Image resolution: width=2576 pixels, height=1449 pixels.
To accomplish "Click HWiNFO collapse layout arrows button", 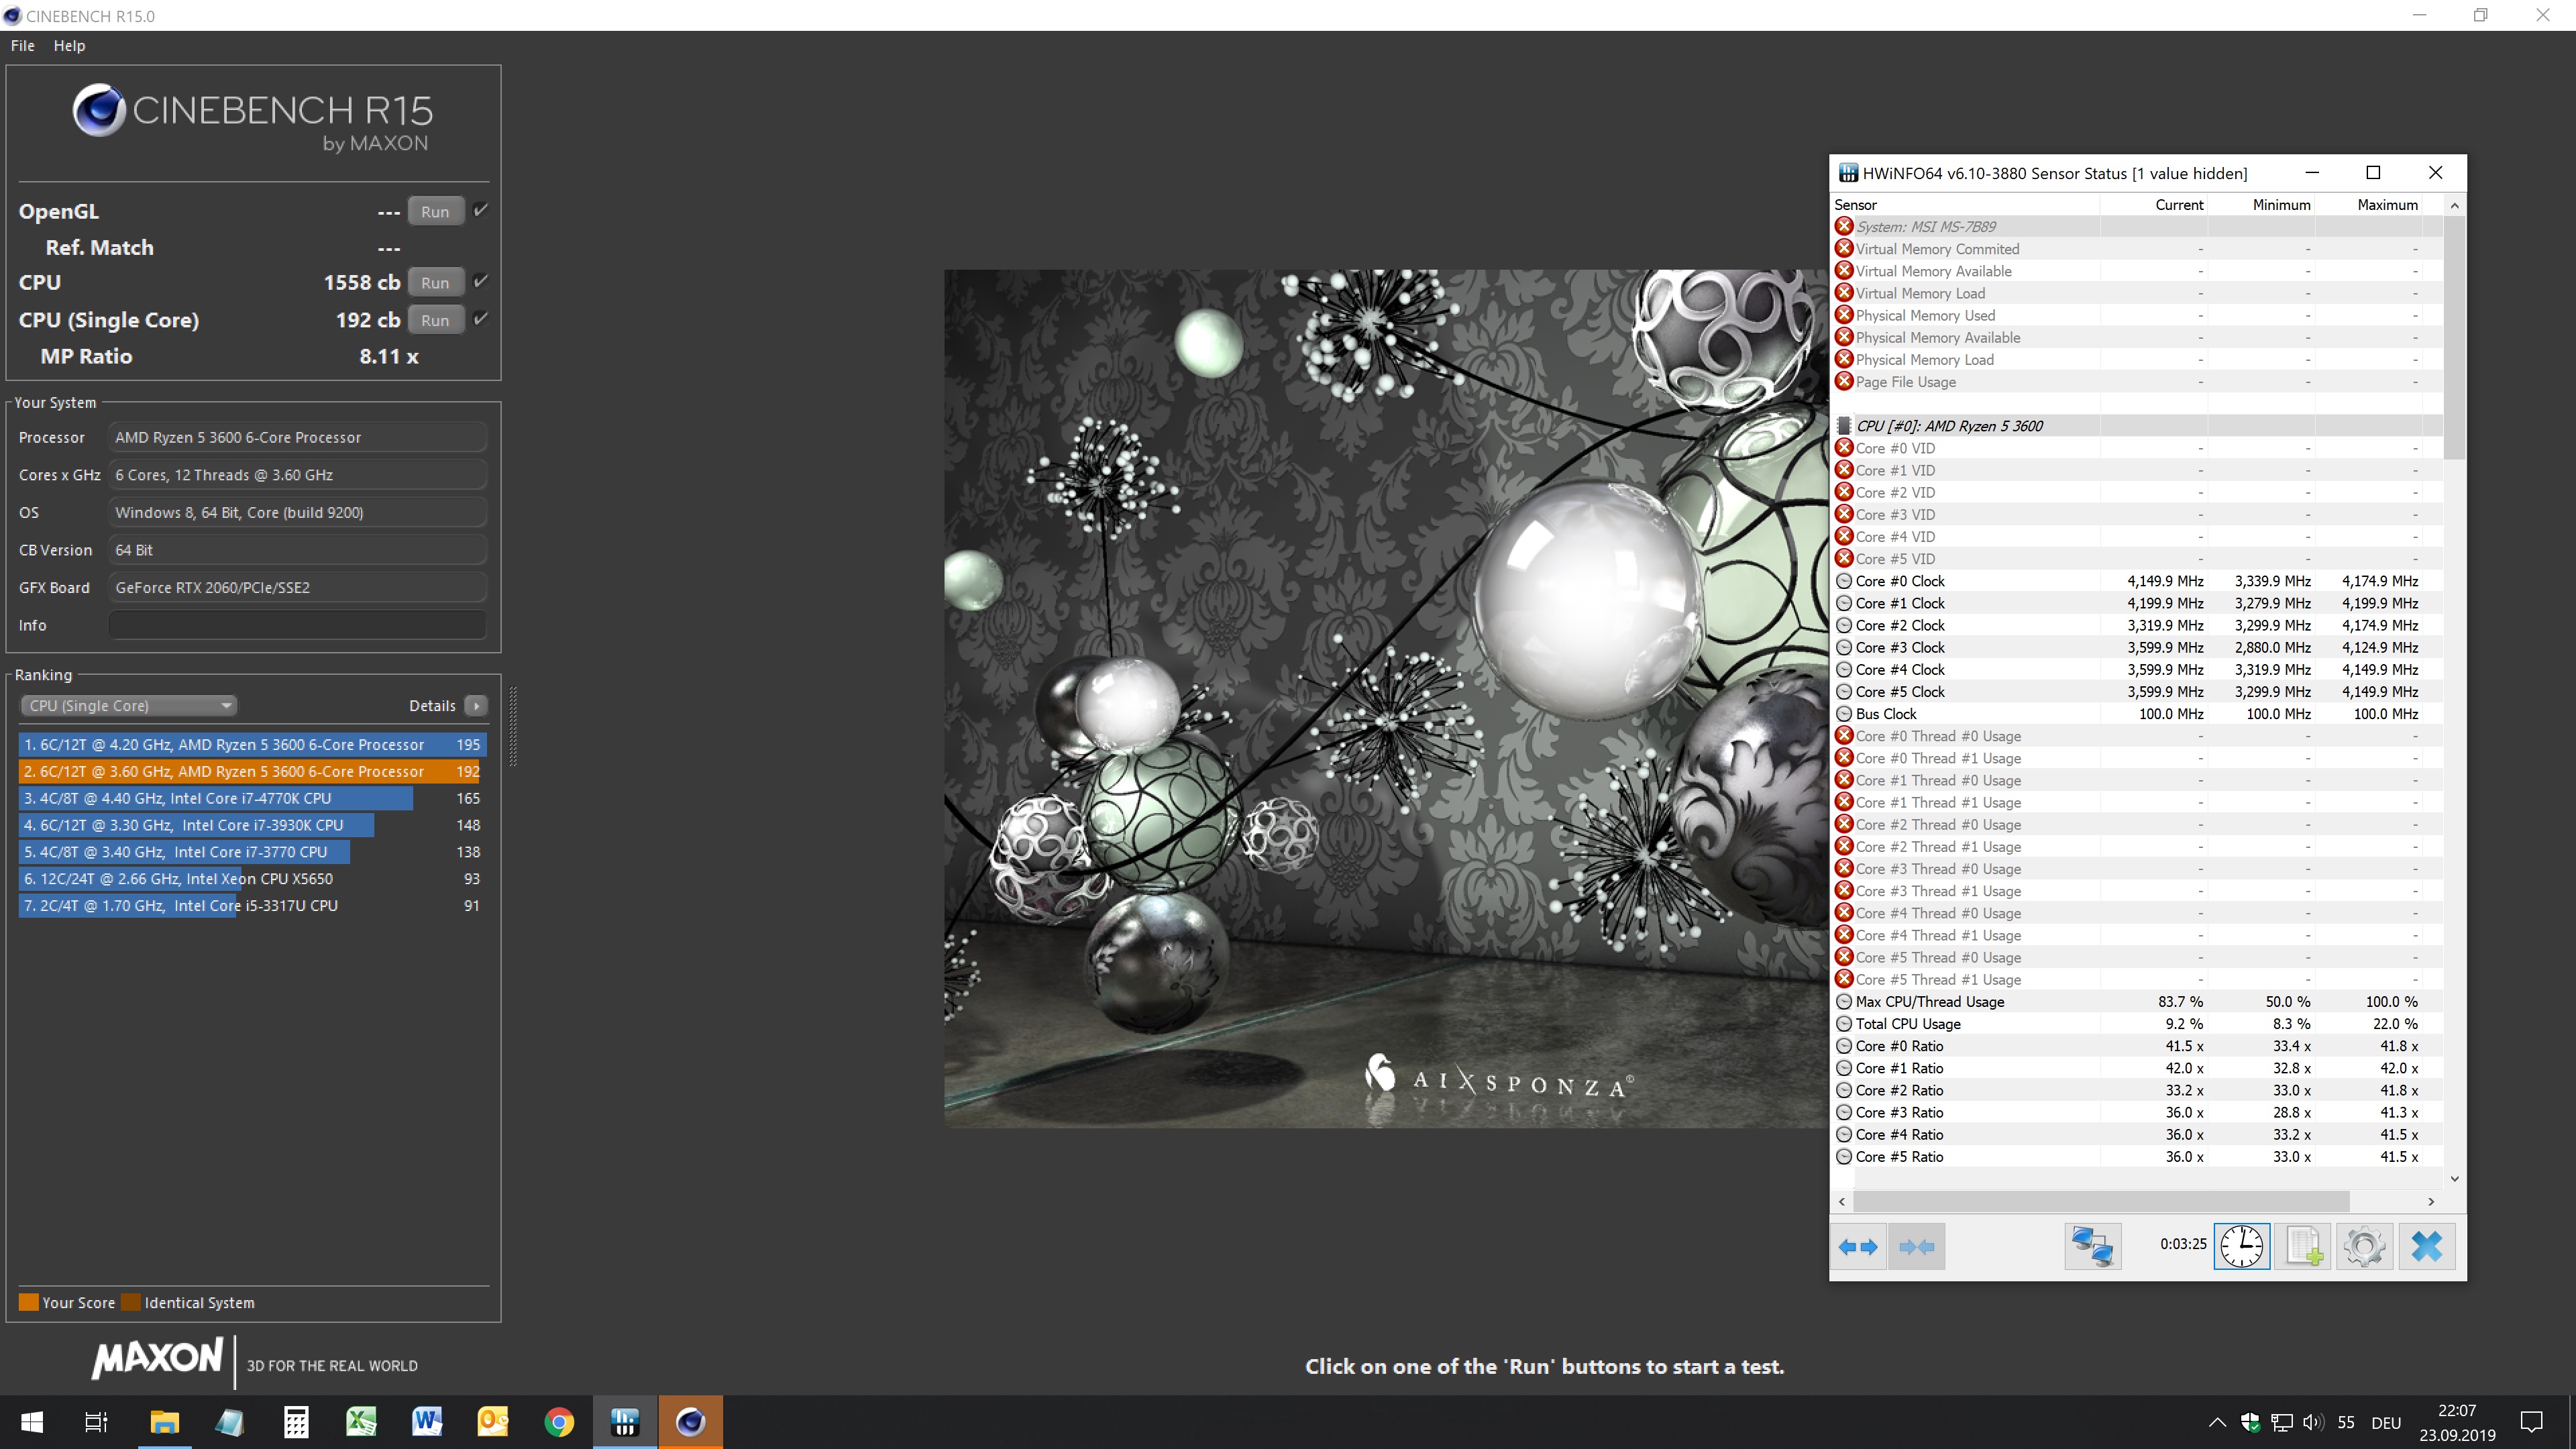I will tap(1916, 1246).
